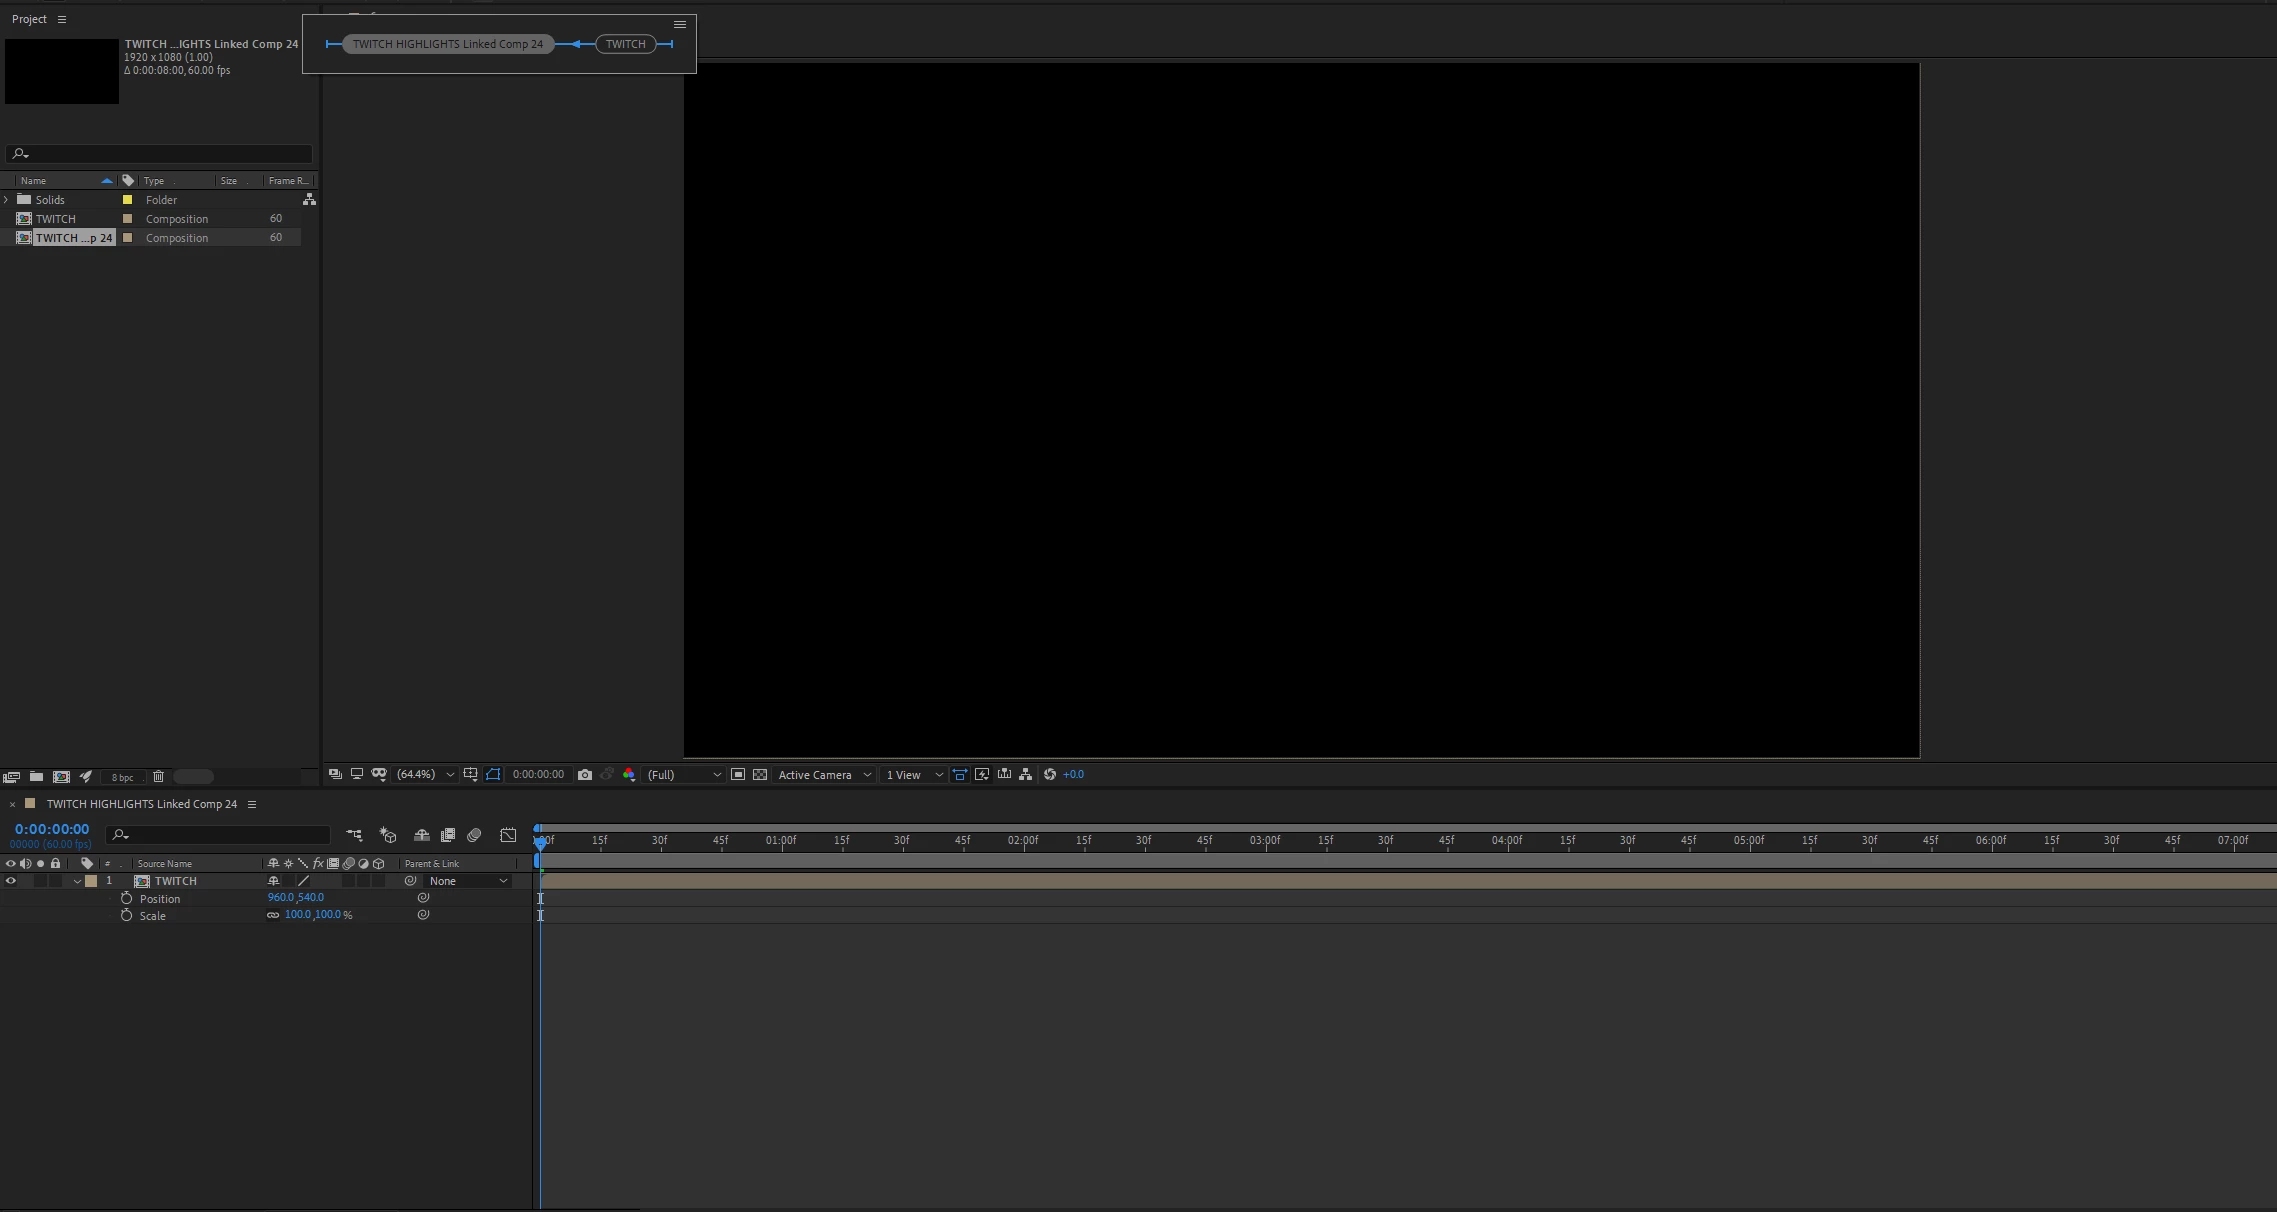Hide the TWITCH layer with the eye icon
The image size is (2277, 1212).
[x=11, y=881]
